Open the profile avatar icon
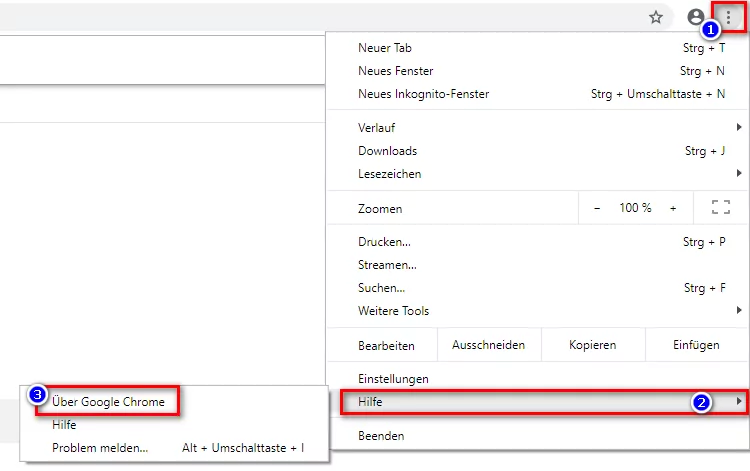 click(696, 17)
